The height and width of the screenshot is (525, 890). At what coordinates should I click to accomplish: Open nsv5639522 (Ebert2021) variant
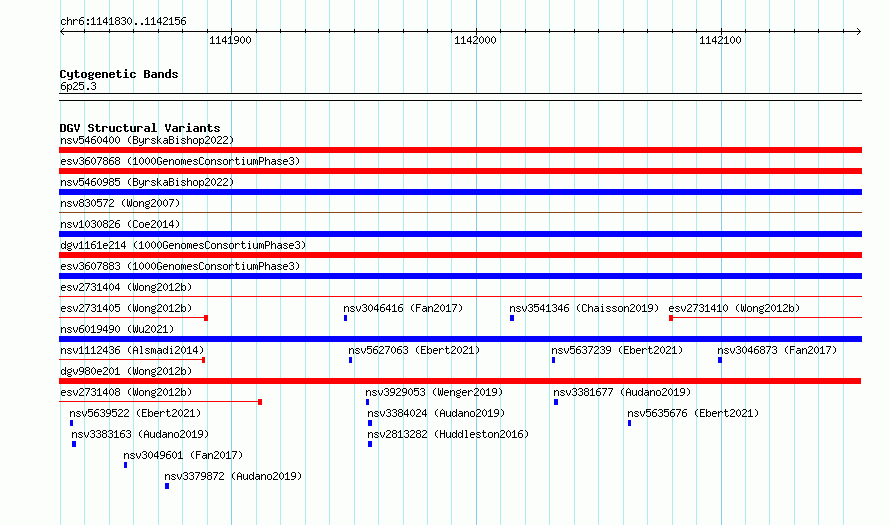(135, 413)
